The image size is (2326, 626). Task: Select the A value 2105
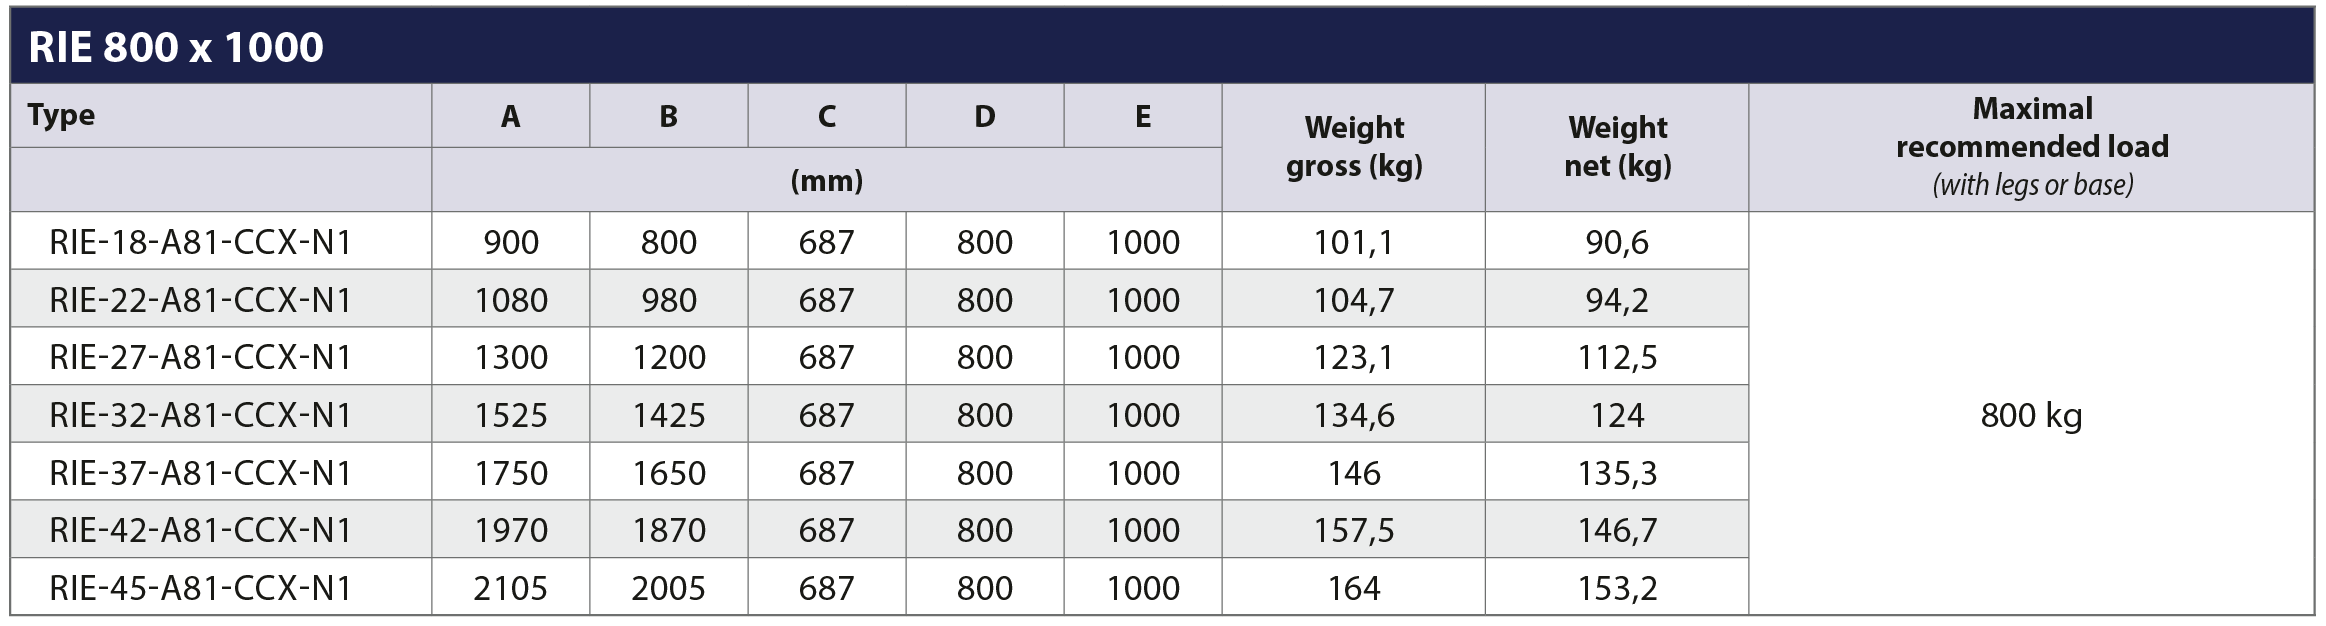(x=510, y=587)
